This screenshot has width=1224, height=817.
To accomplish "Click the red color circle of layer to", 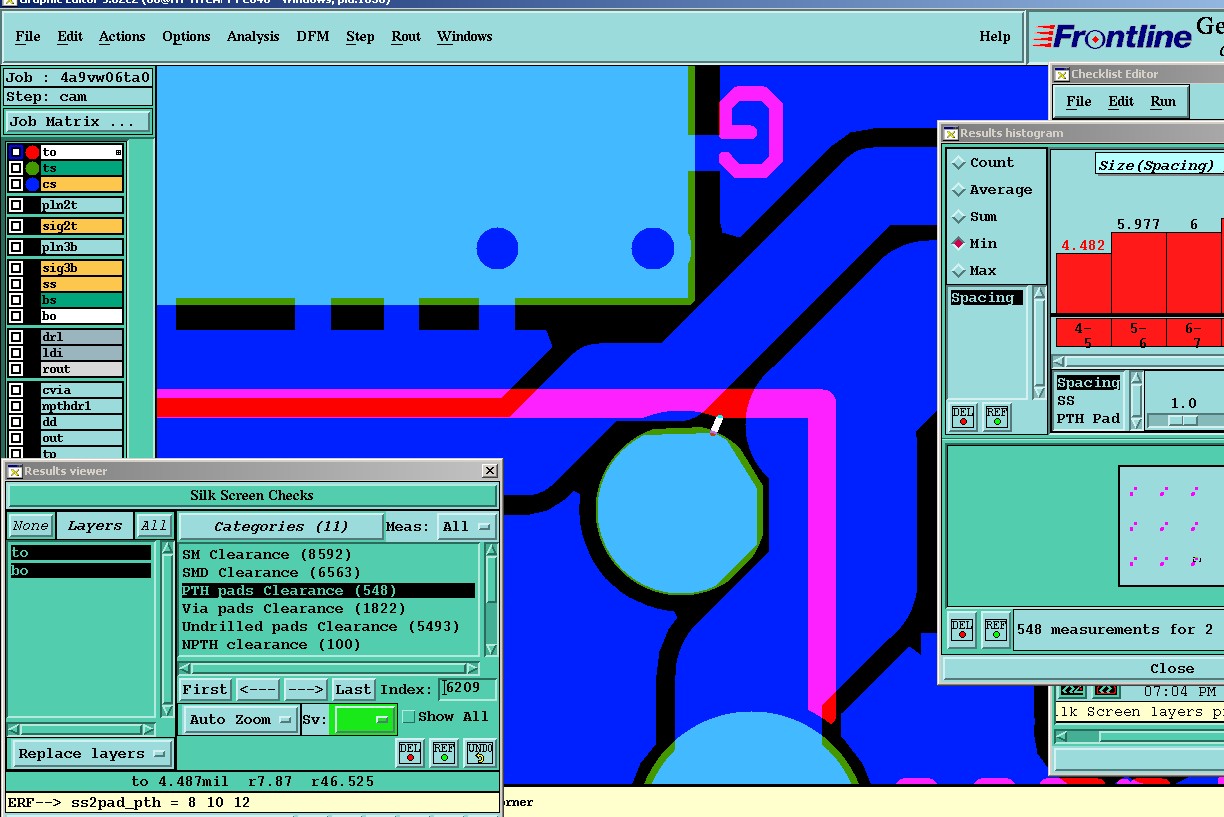I will (32, 152).
